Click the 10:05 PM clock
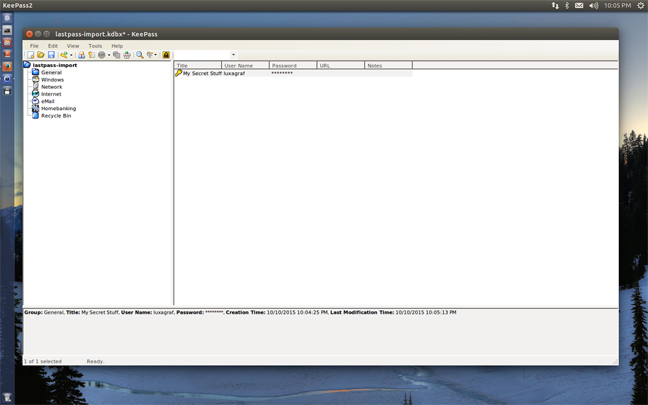648x405 pixels. point(617,5)
